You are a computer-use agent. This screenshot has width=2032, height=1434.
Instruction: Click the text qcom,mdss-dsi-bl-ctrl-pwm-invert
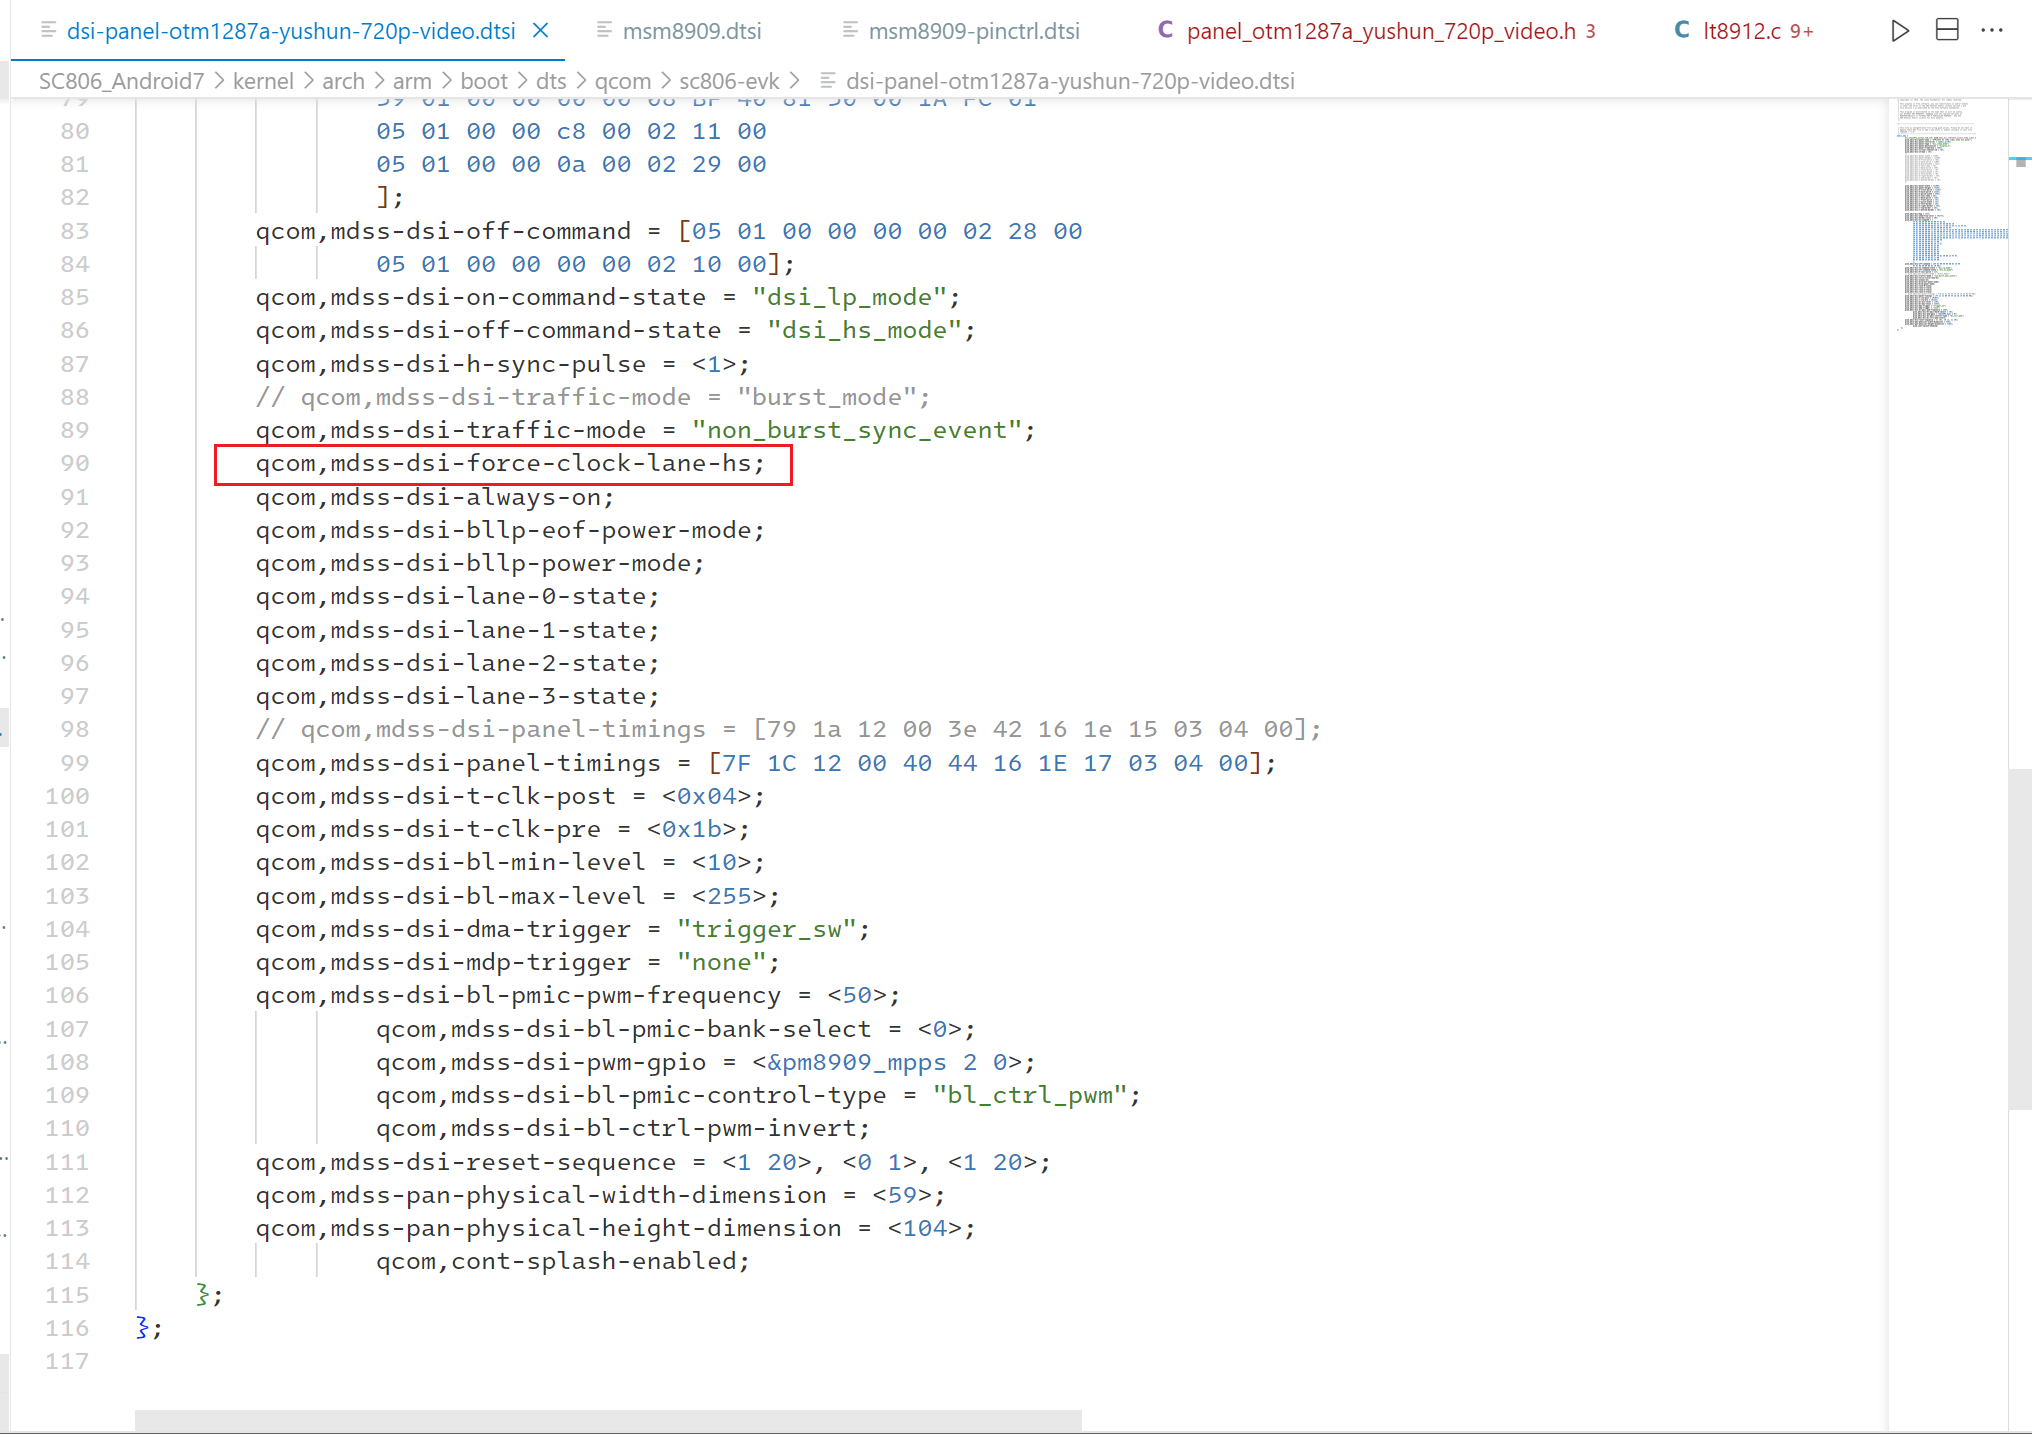click(x=616, y=1128)
